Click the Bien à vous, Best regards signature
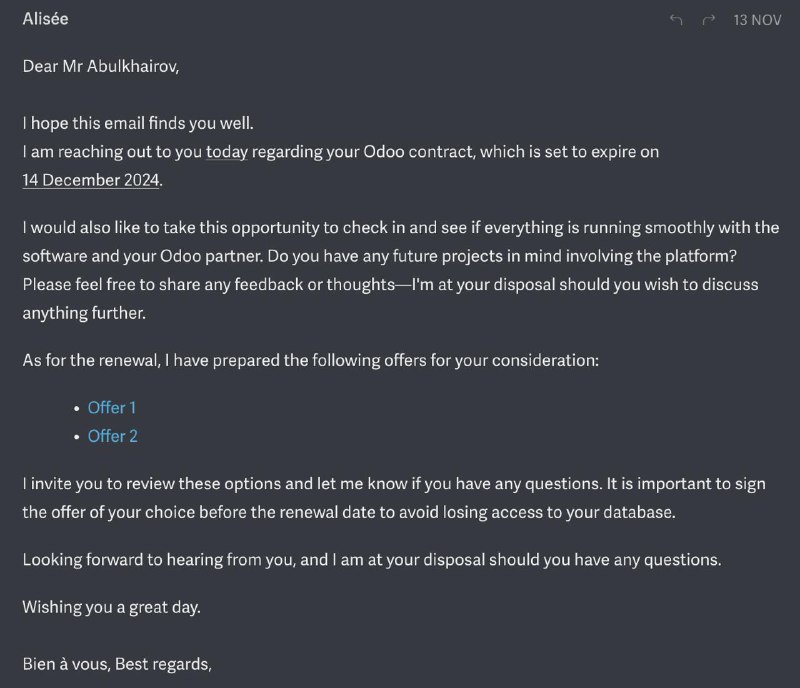The height and width of the screenshot is (688, 800). coord(117,664)
